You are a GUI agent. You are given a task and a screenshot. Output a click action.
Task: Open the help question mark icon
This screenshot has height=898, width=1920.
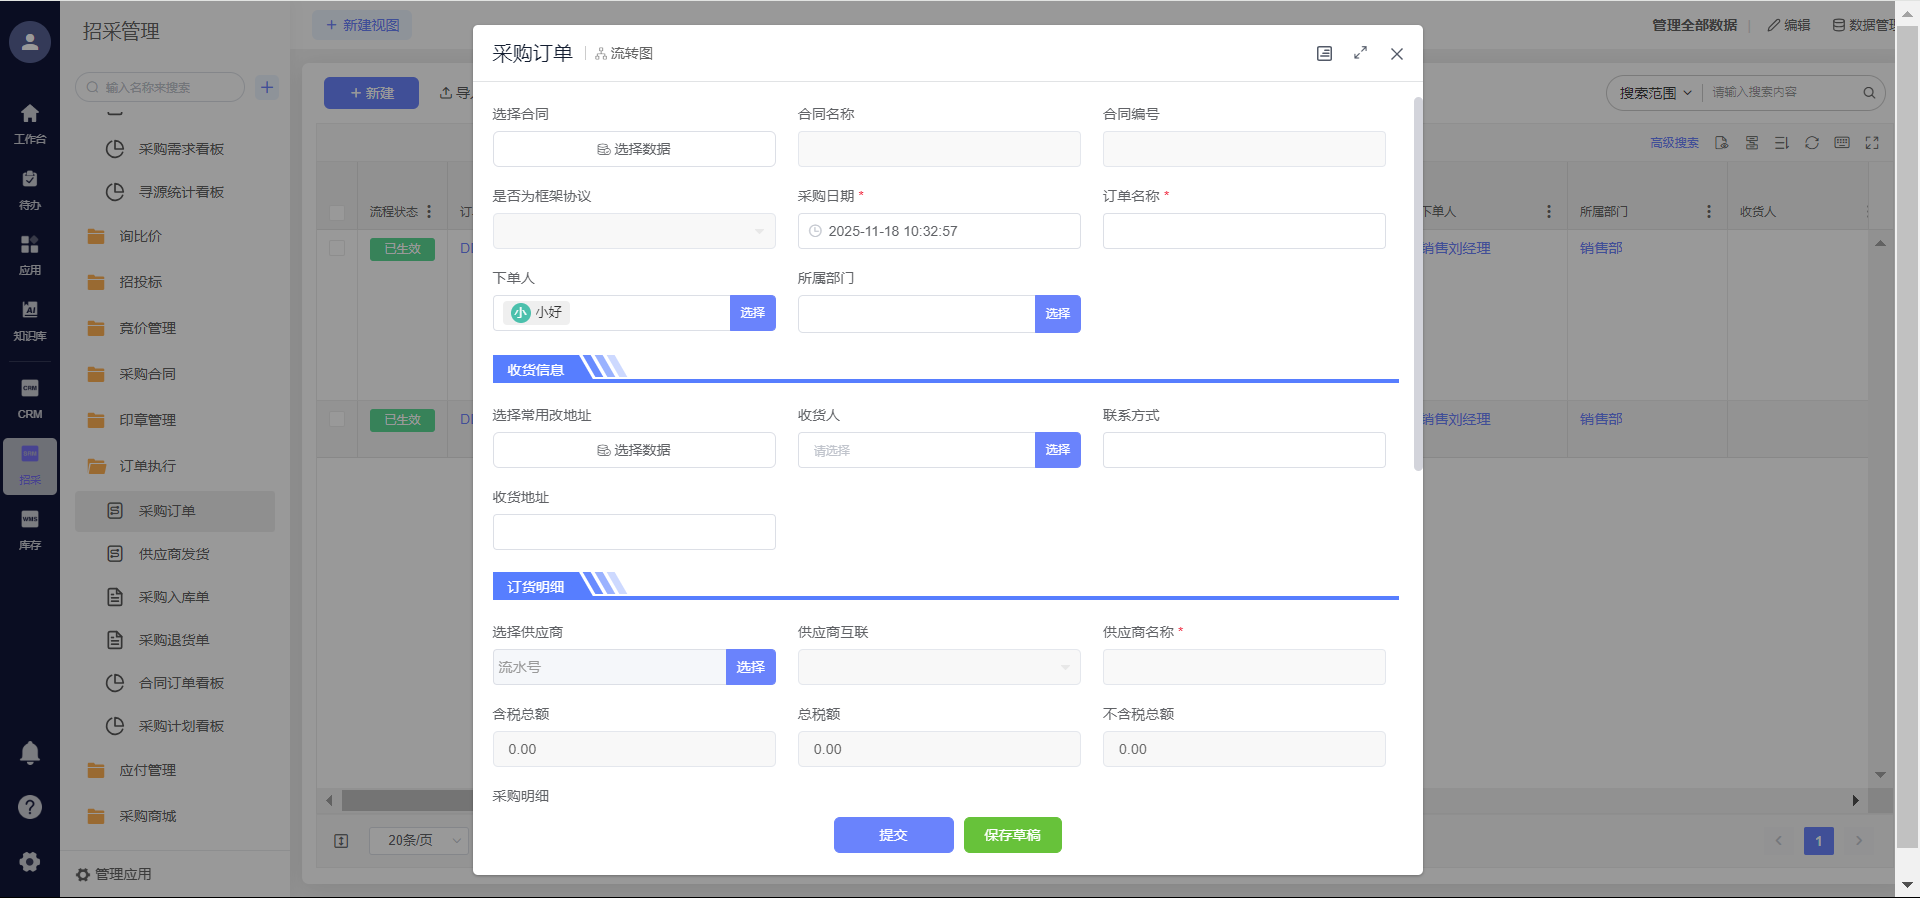(30, 807)
